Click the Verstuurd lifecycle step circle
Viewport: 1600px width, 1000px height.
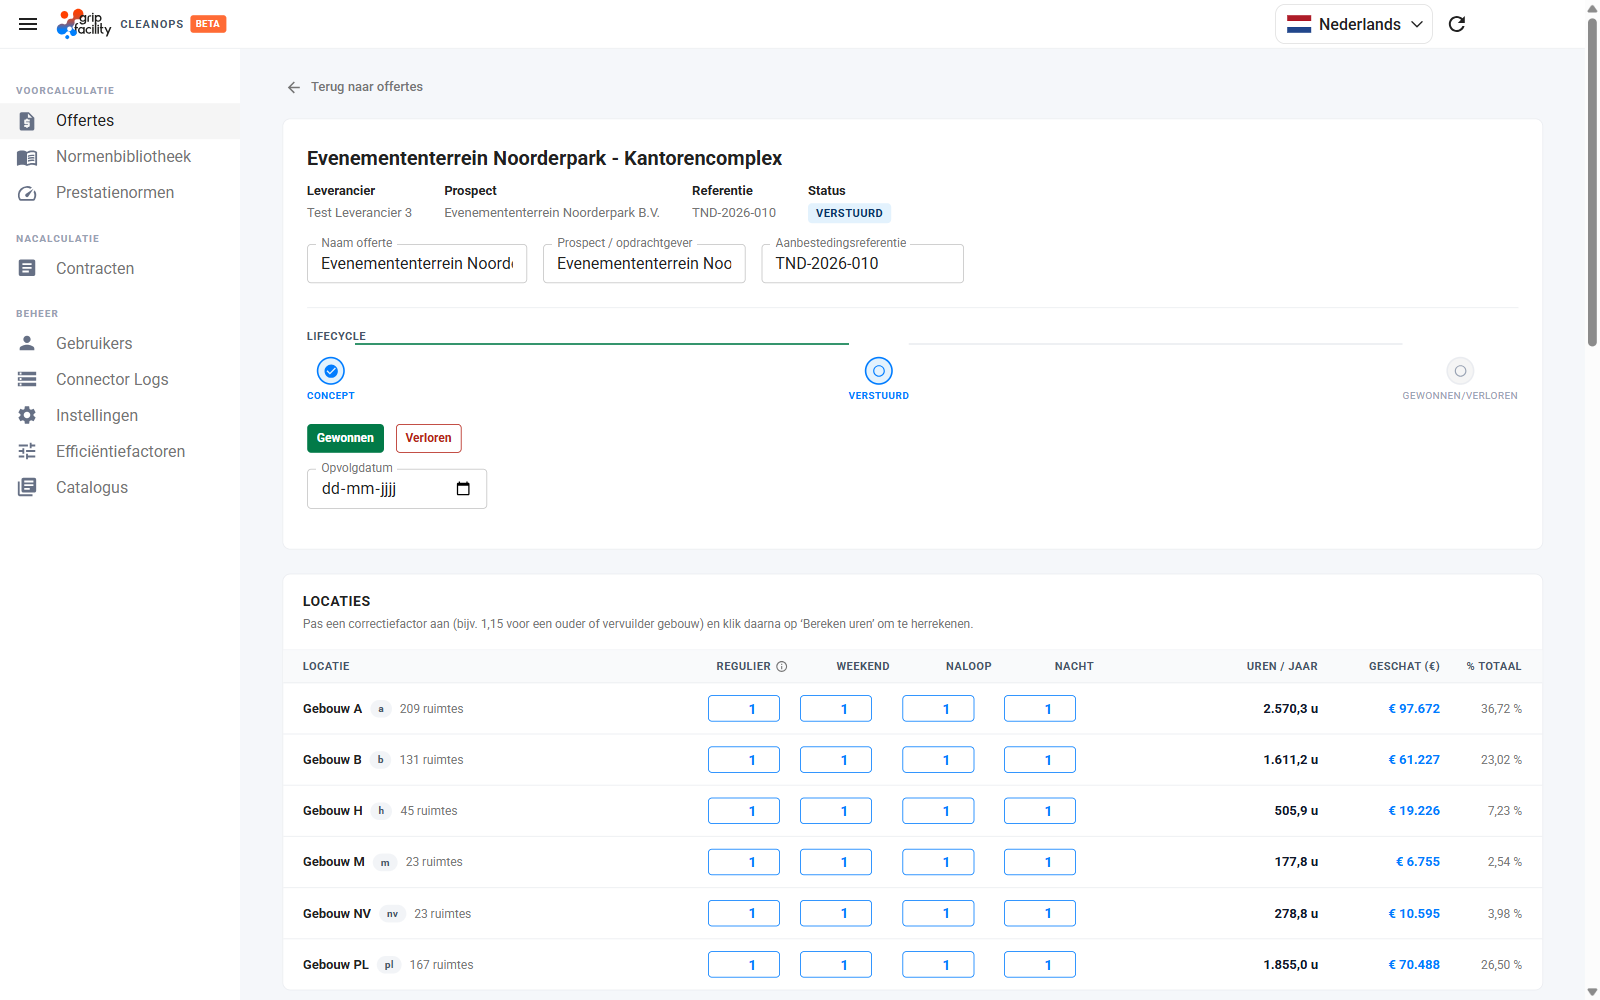coord(879,371)
